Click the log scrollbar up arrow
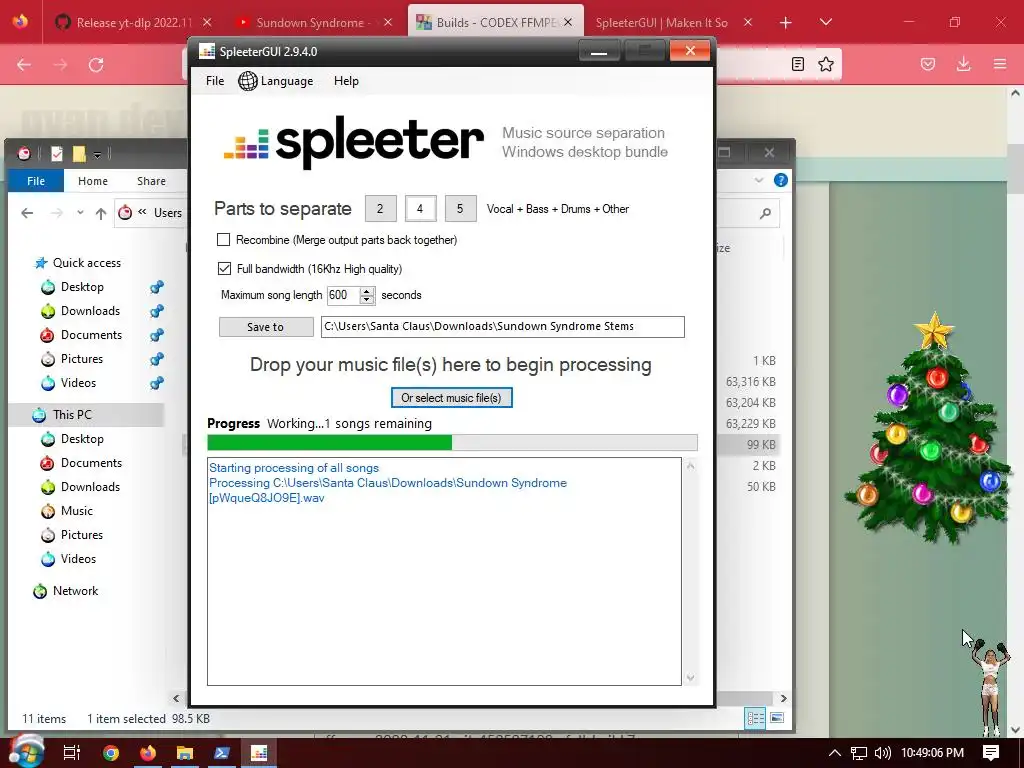 (x=690, y=466)
